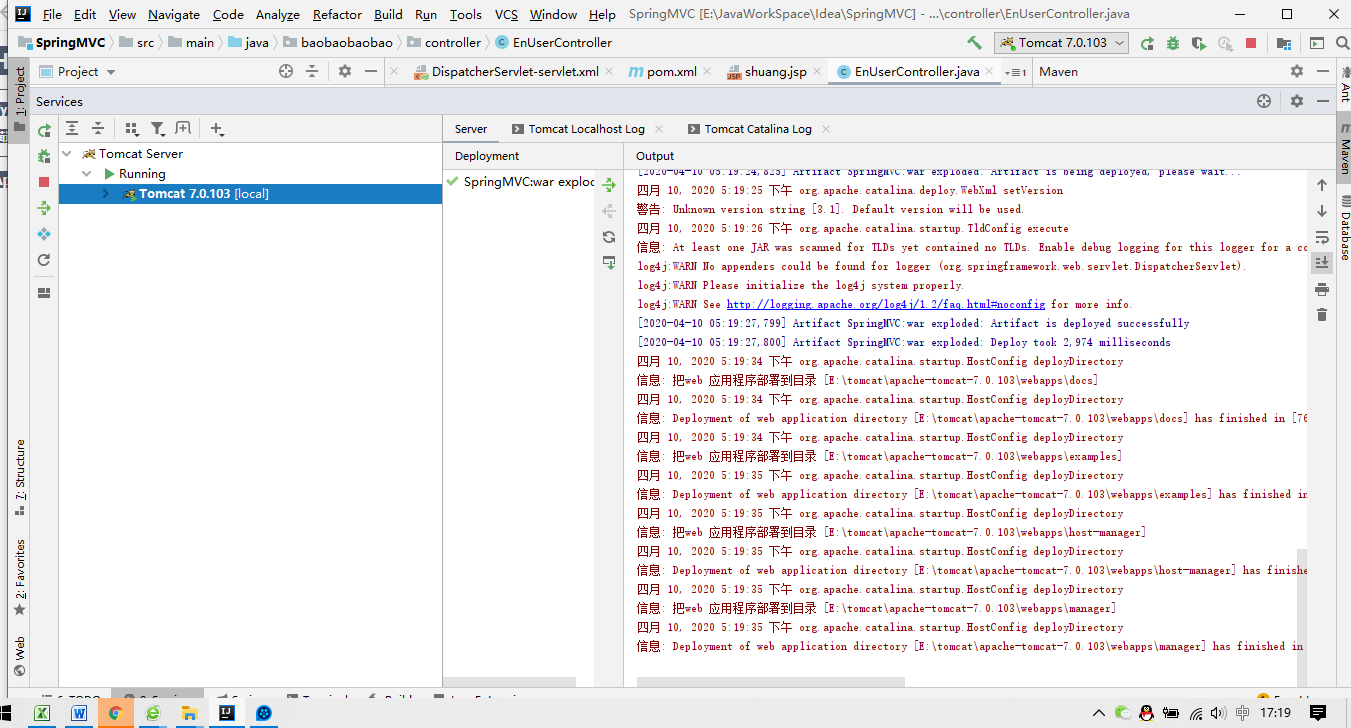Expand the Tomcat 7.0.103 [local] node
Image resolution: width=1351 pixels, height=728 pixels.
click(x=106, y=194)
